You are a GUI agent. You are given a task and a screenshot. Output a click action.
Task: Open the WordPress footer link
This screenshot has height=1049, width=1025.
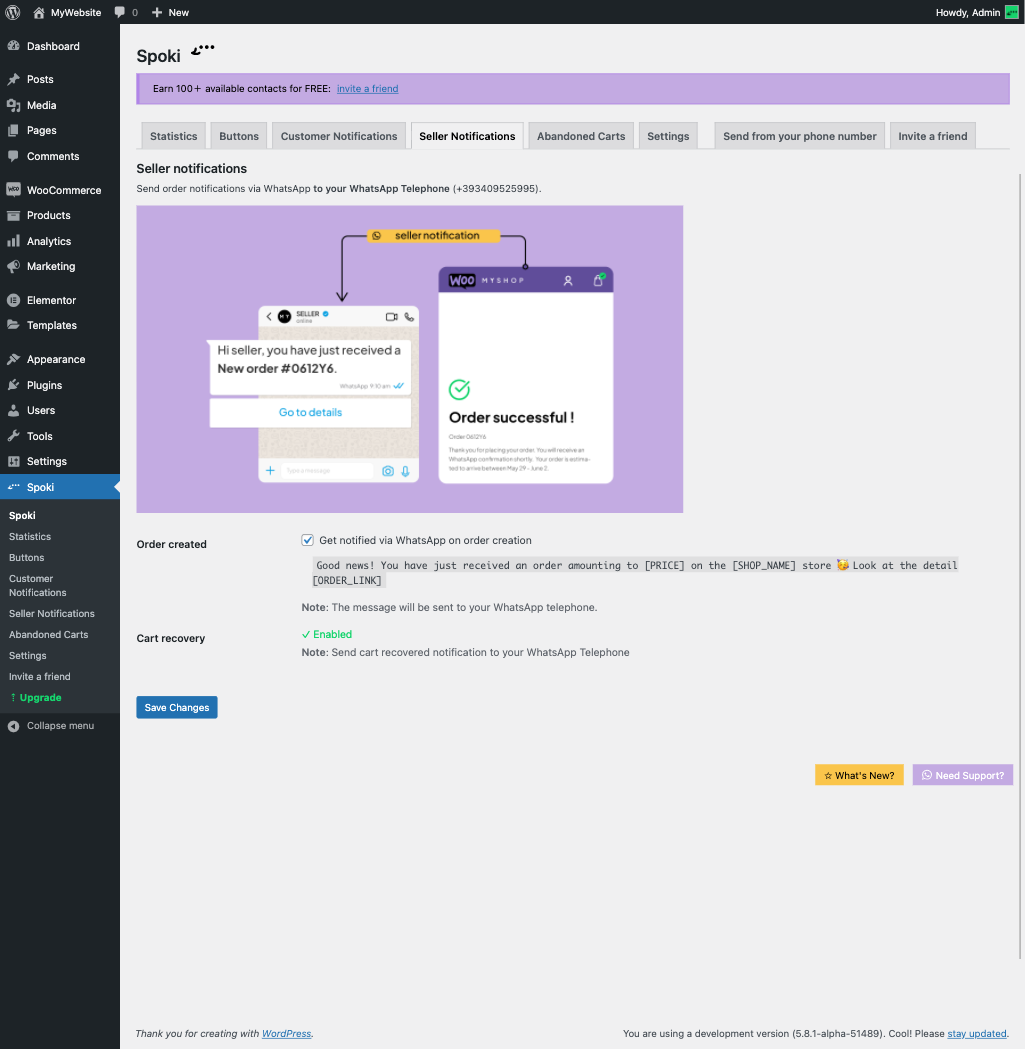[286, 1034]
